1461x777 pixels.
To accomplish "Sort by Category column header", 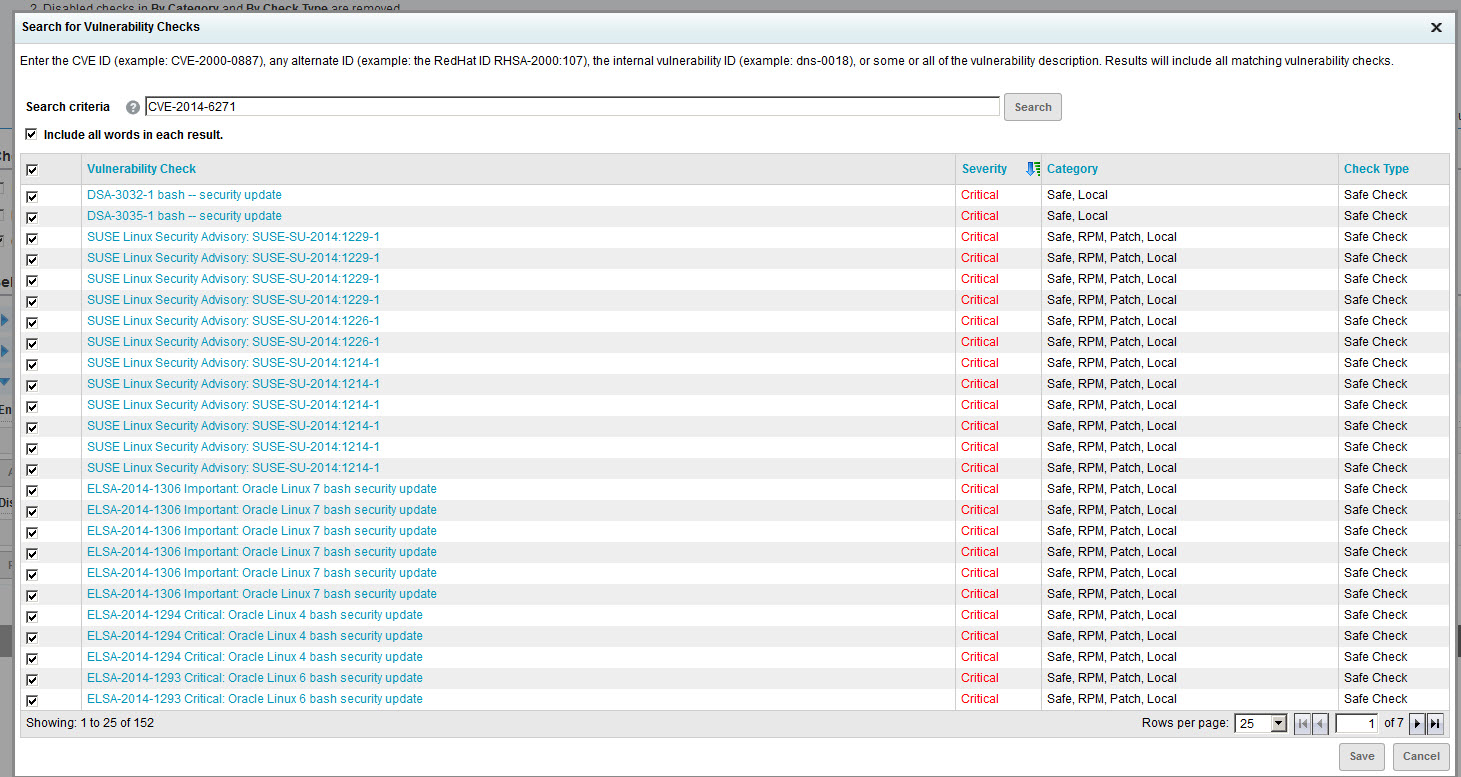I will click(1072, 169).
